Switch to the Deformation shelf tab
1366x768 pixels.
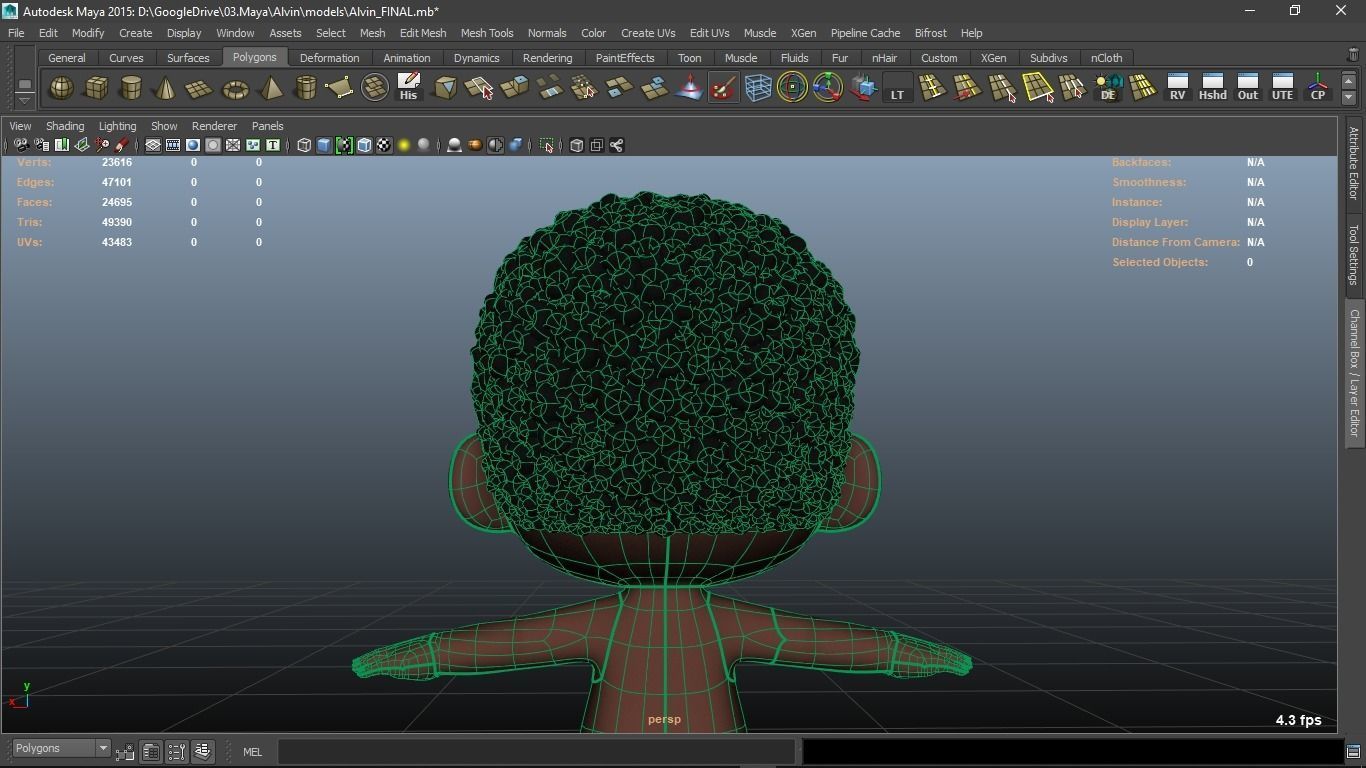(329, 58)
